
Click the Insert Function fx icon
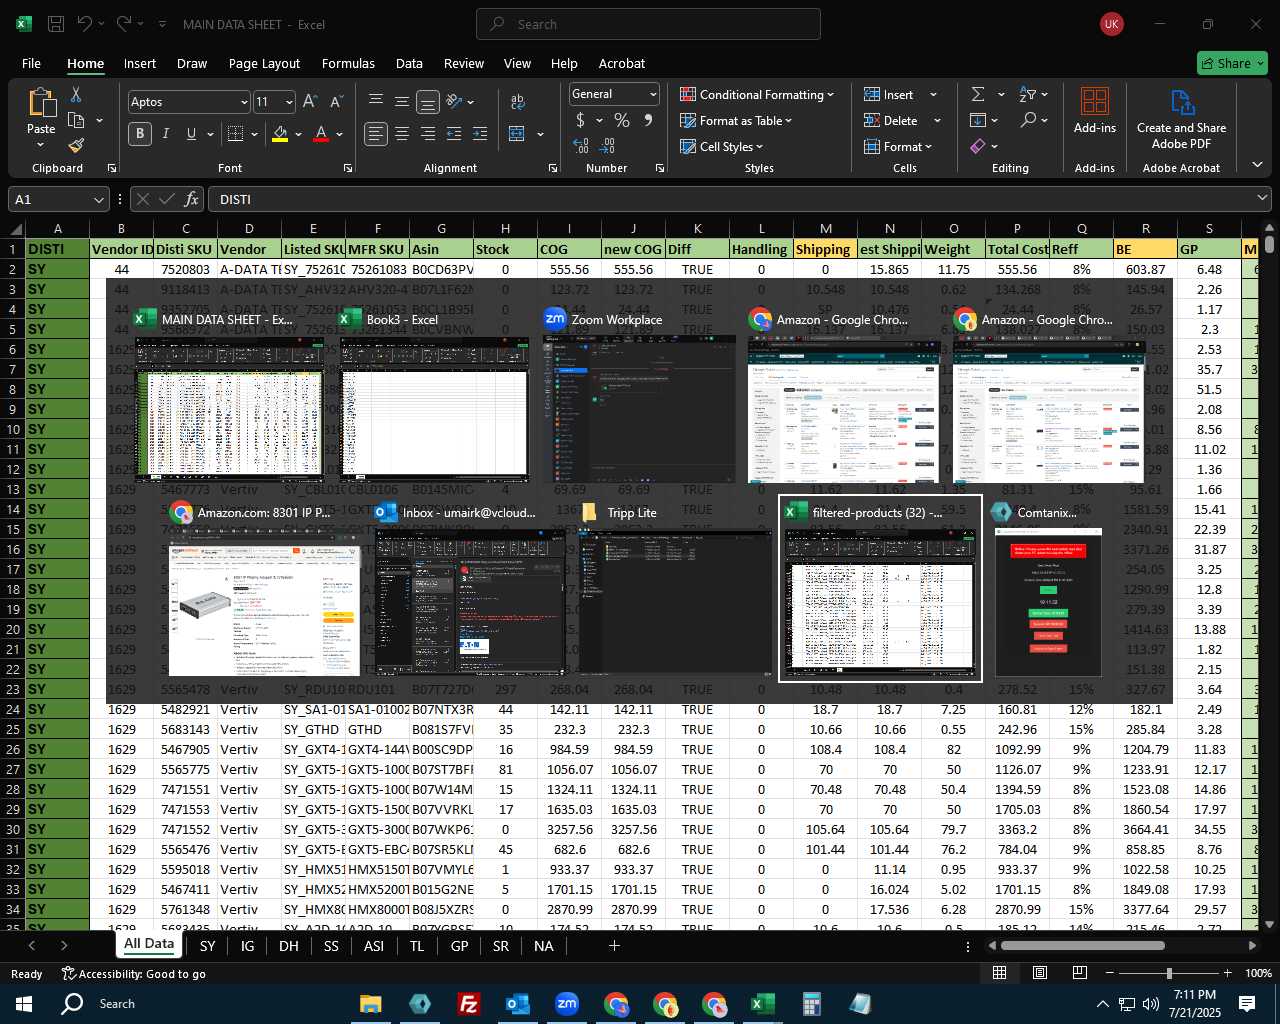click(x=191, y=199)
